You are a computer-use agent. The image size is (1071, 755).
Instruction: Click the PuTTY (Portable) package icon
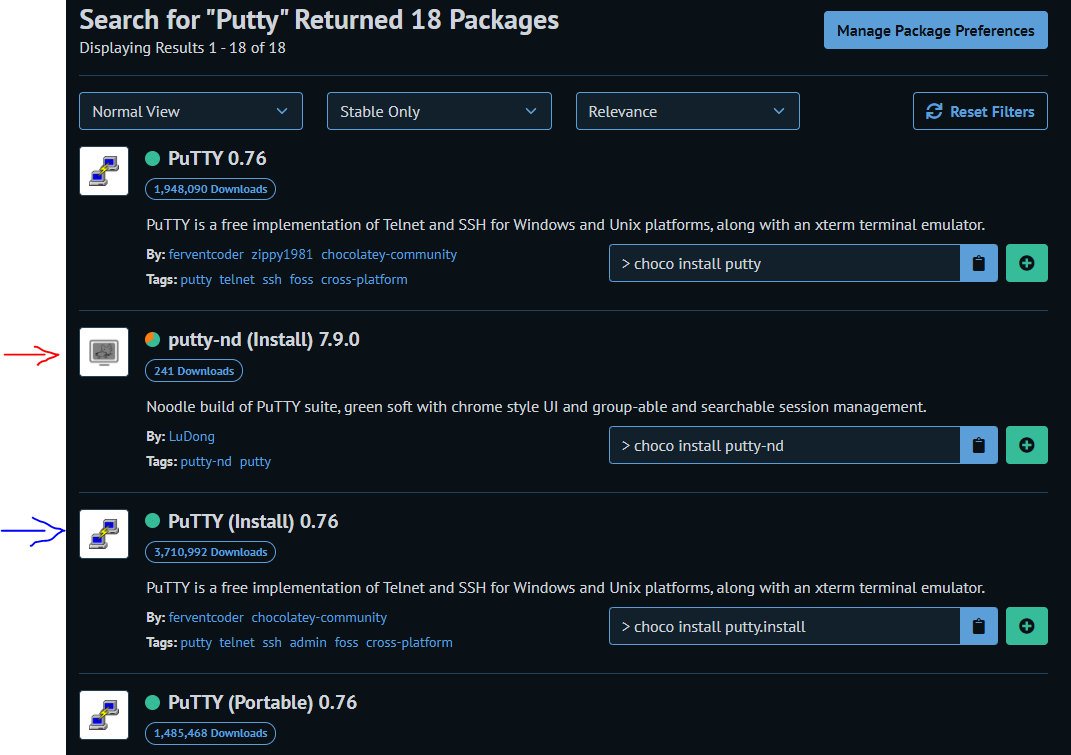tap(104, 715)
